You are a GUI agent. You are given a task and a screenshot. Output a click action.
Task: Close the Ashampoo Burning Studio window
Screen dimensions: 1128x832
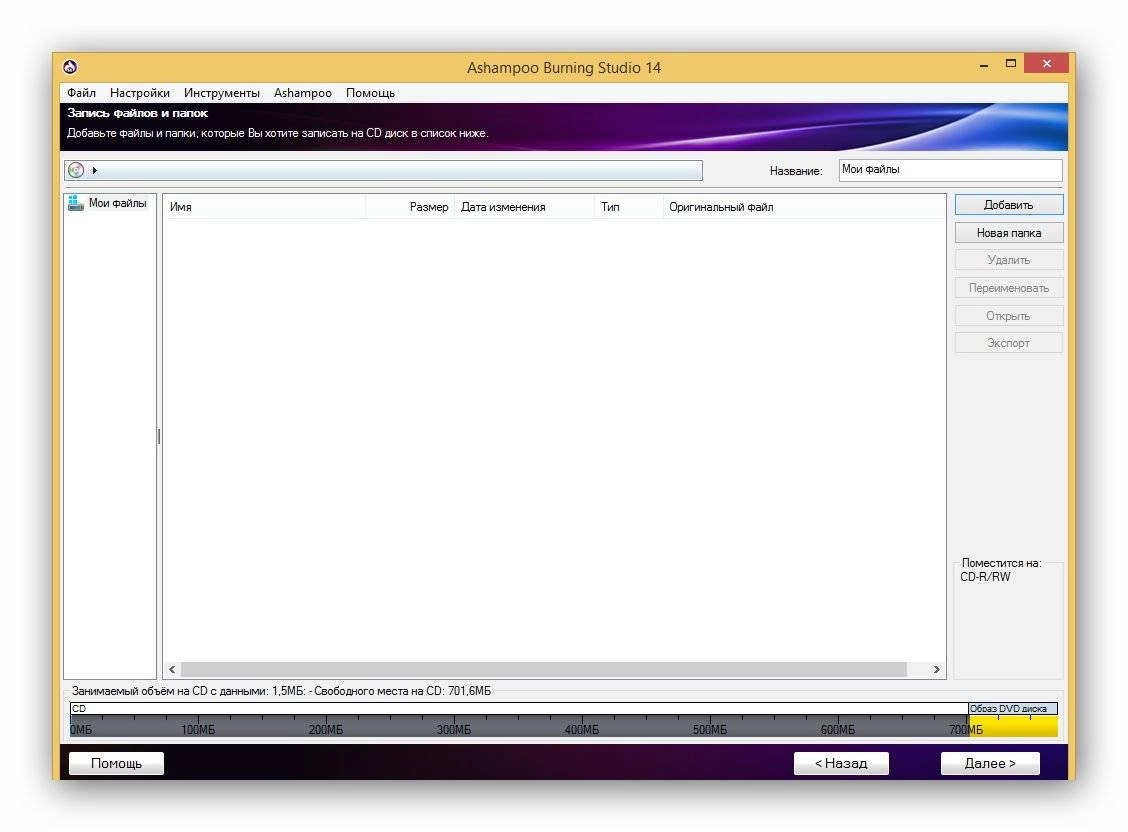pyautogui.click(x=1047, y=63)
